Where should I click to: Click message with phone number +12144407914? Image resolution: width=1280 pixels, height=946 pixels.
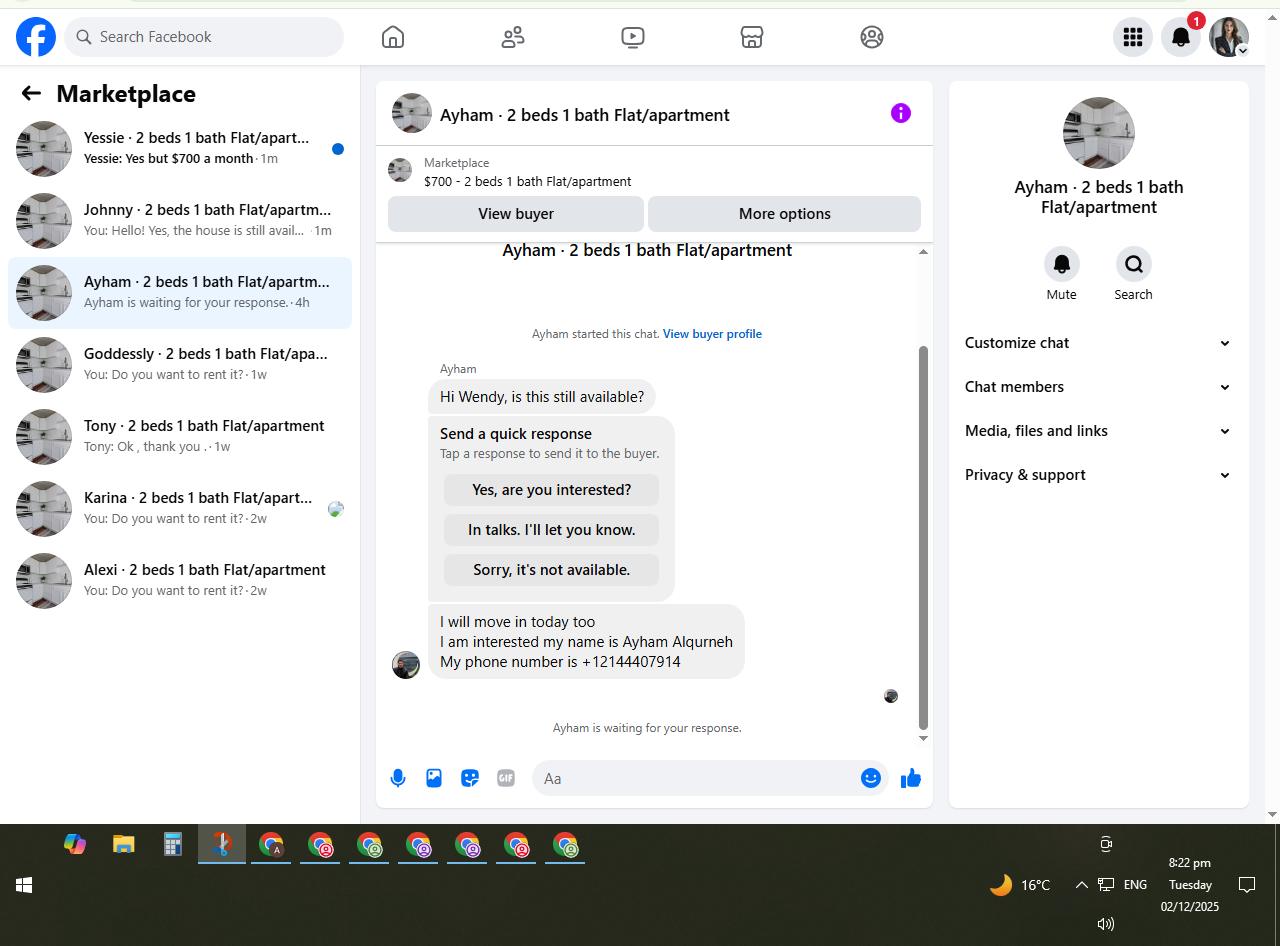click(x=586, y=642)
